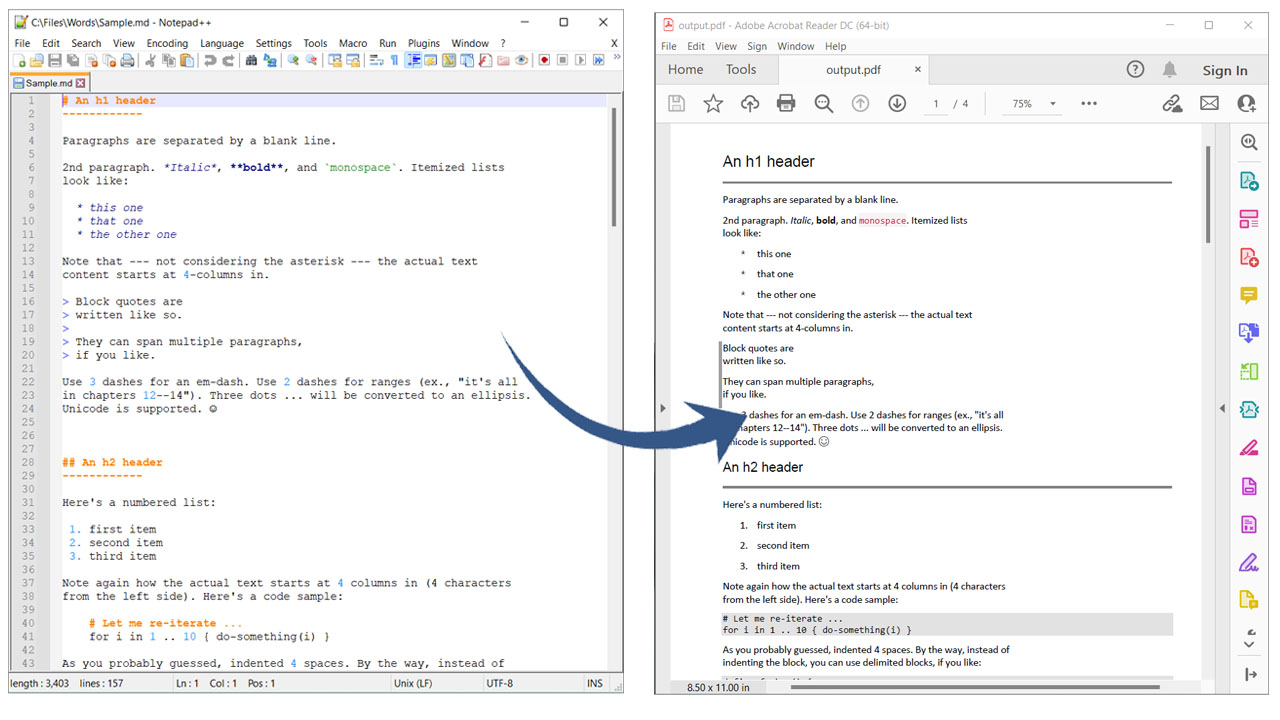The image size is (1280, 720).
Task: Toggle Show all characters in Notepad++
Action: tap(394, 60)
